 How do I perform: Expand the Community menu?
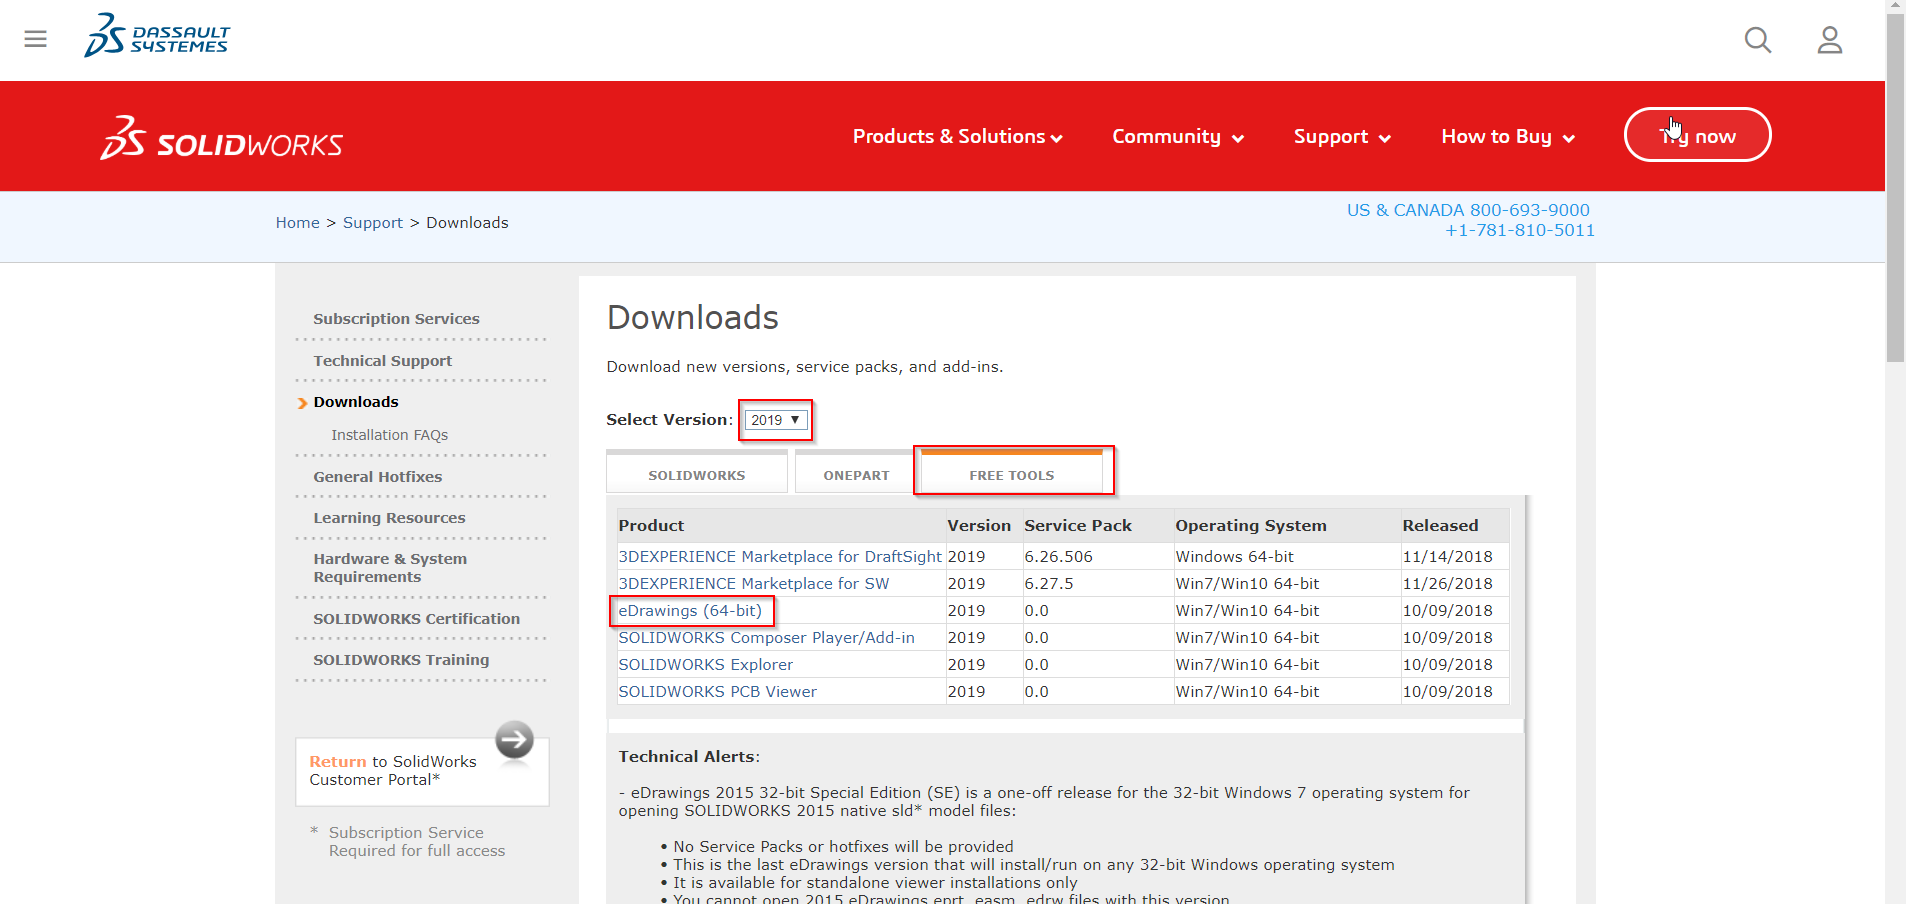[1177, 136]
